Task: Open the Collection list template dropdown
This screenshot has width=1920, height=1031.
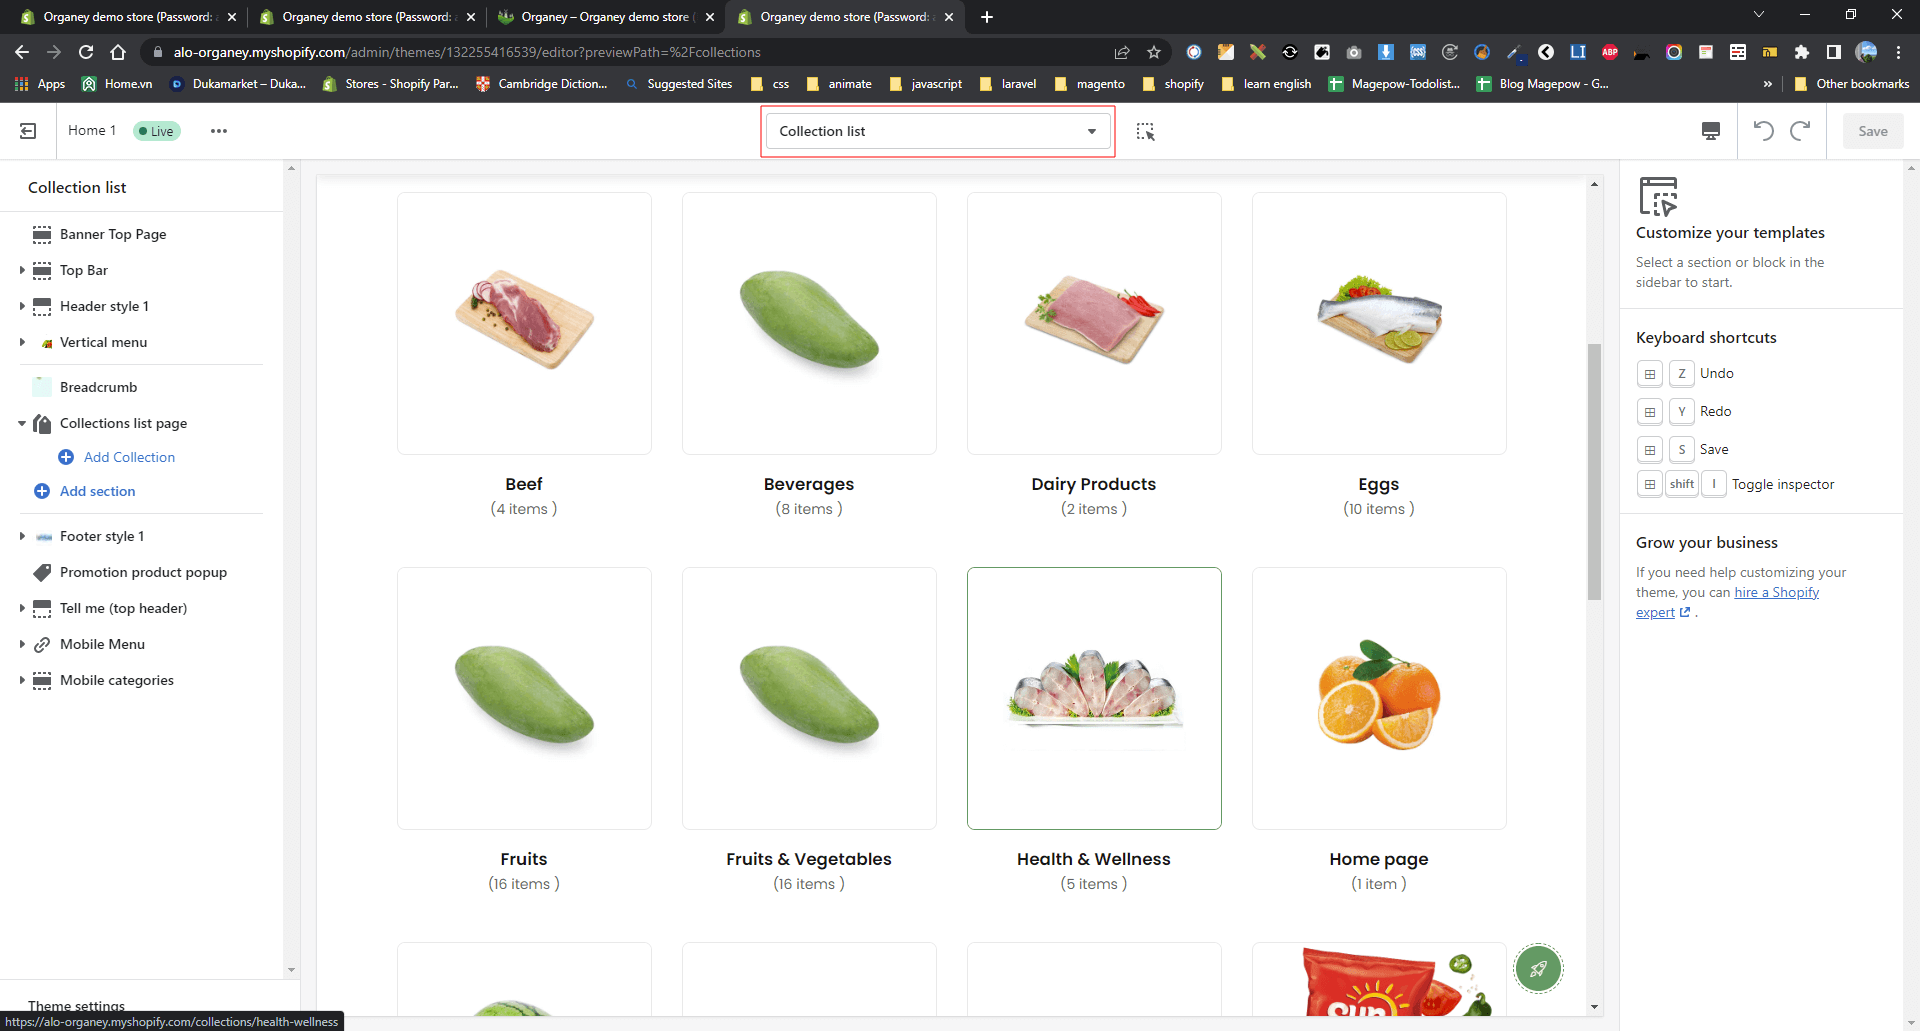Action: point(937,131)
